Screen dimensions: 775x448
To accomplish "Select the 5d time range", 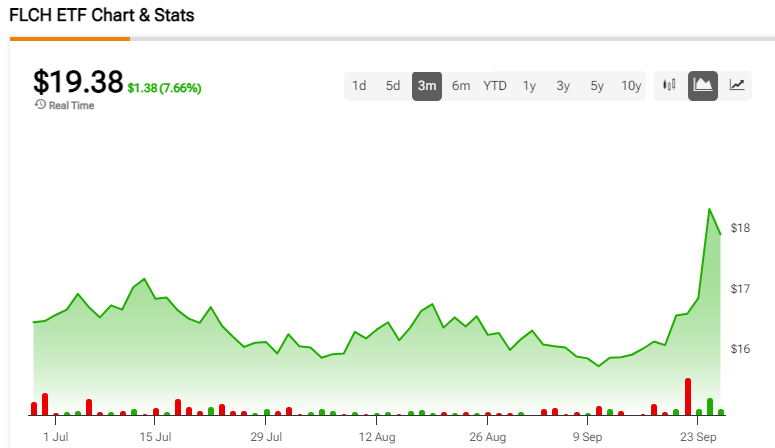I will [393, 86].
